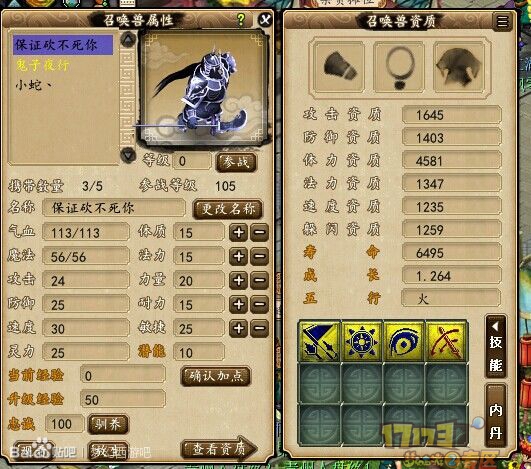Switch to the 技能 tab
Image resolution: width=531 pixels, height=469 pixels.
point(496,347)
